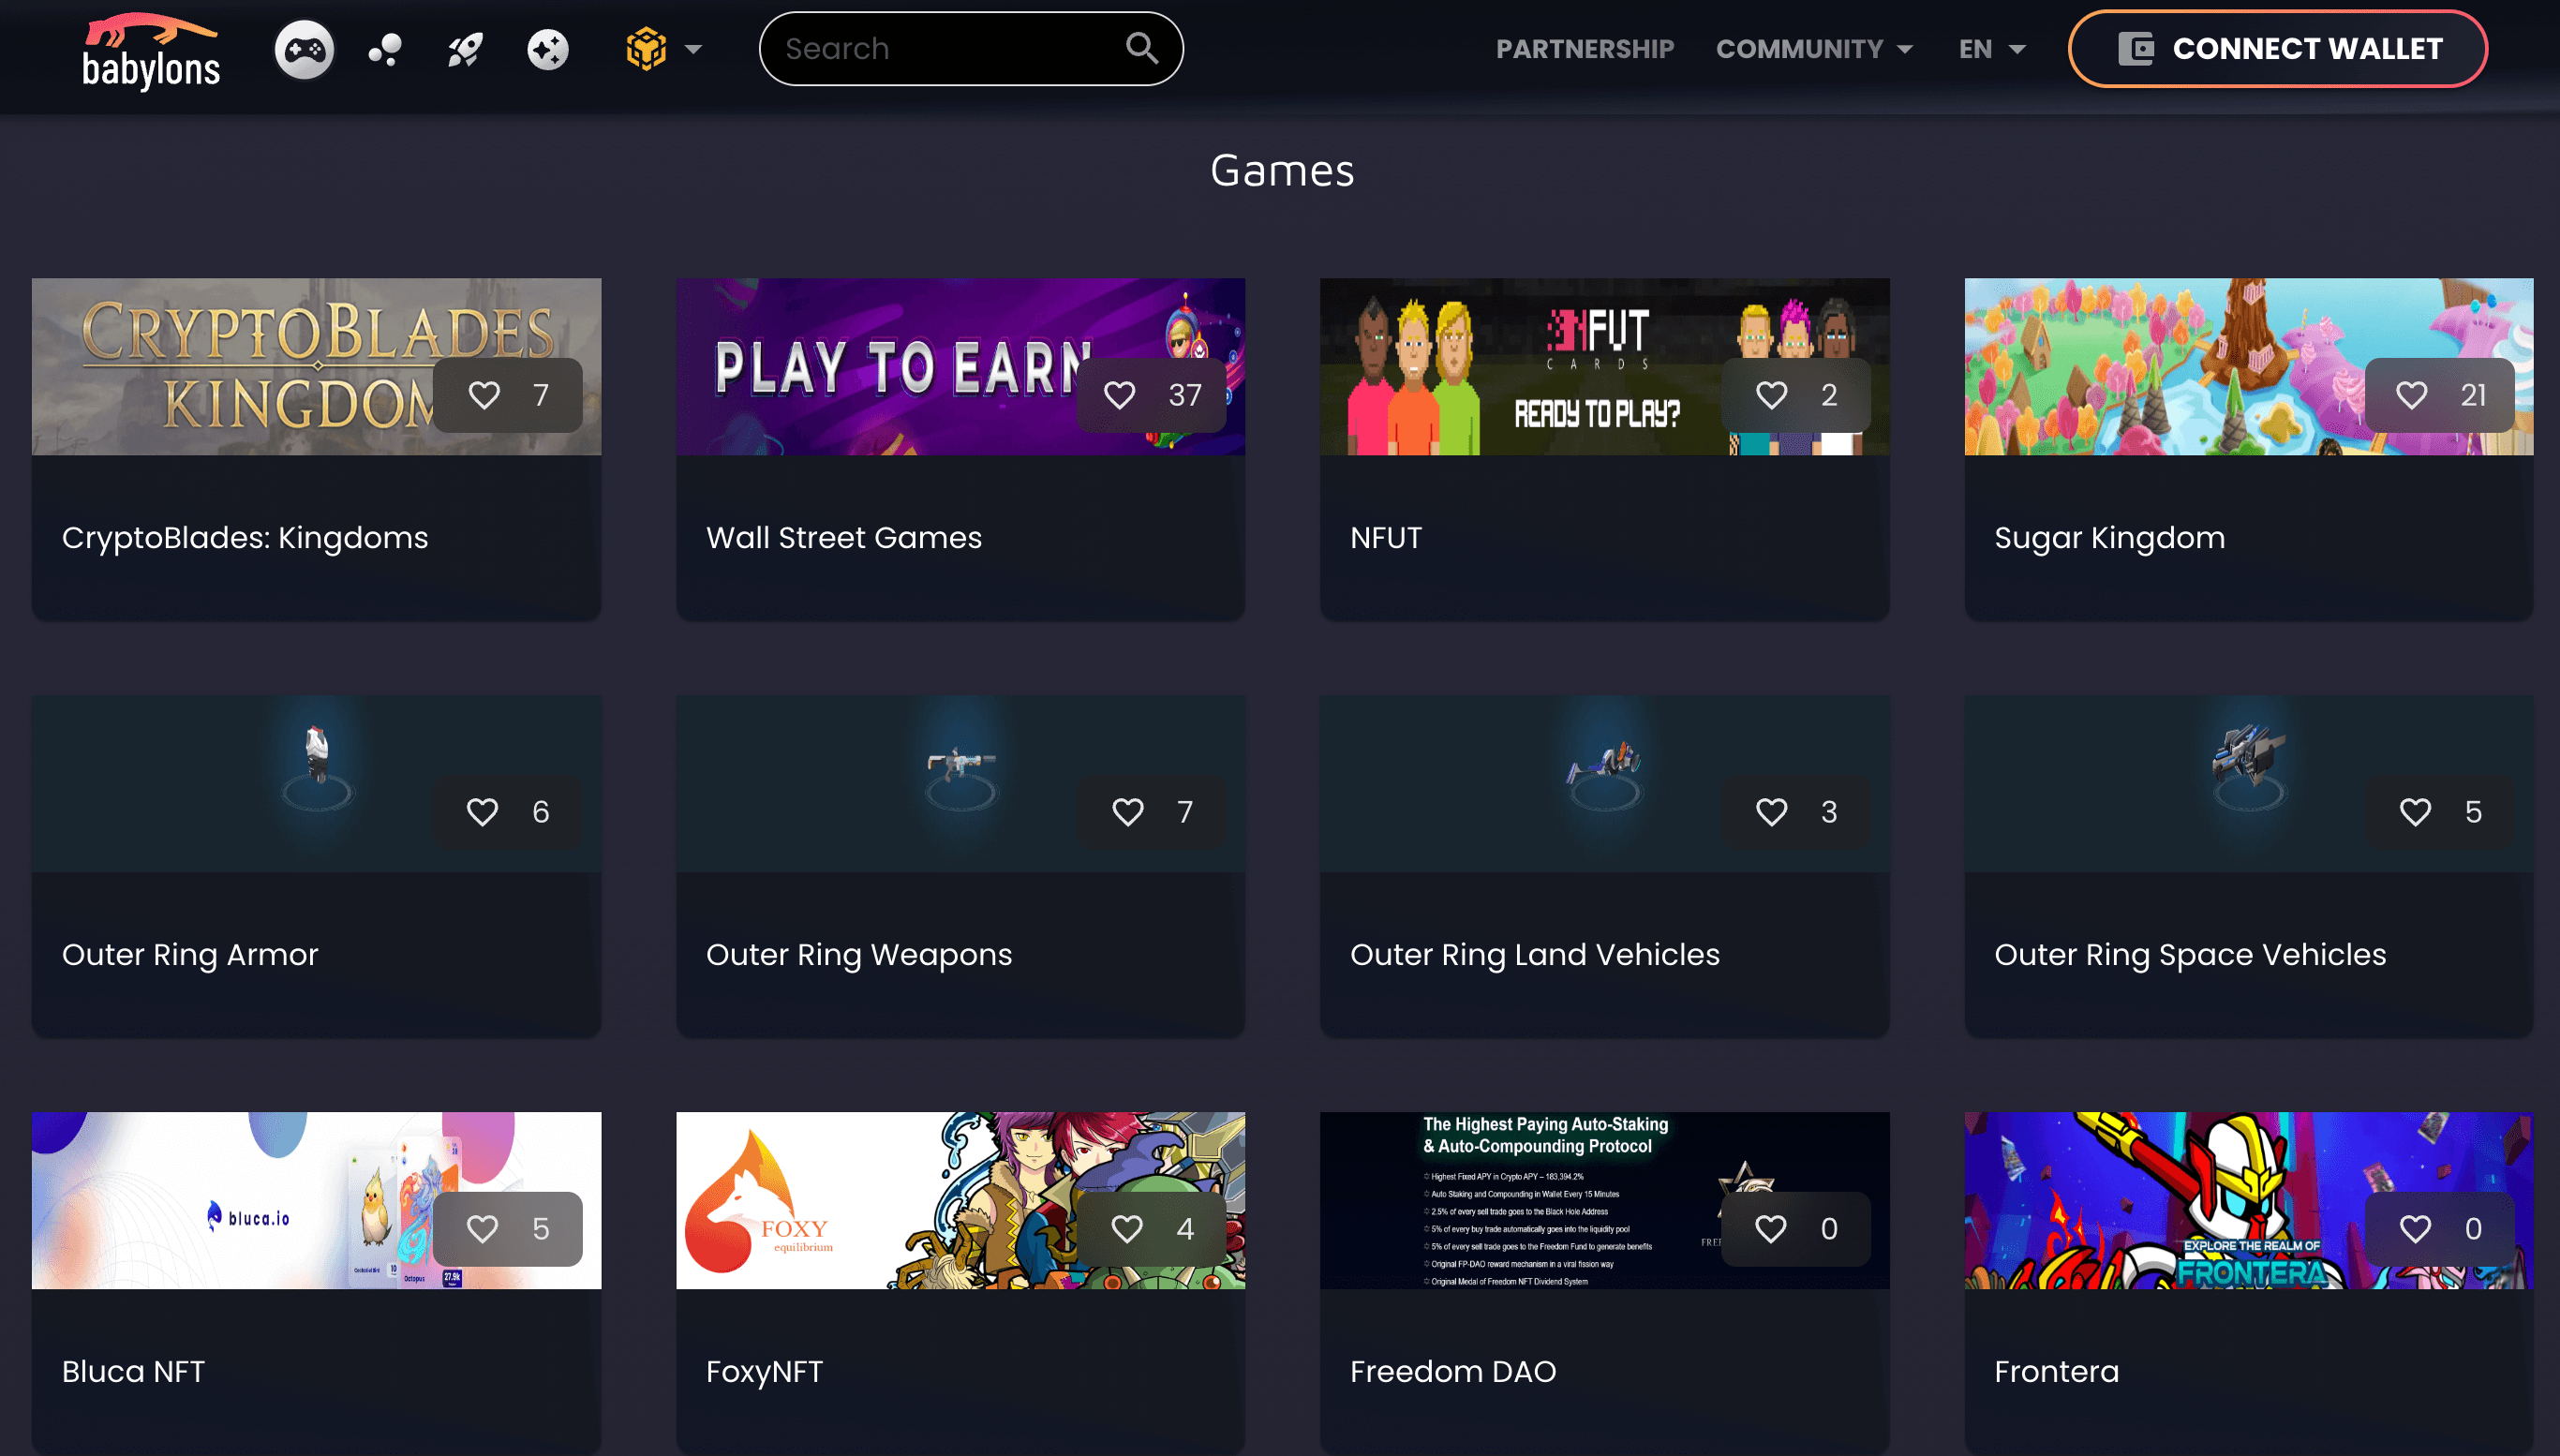Open the Wall Street Games title link
The width and height of the screenshot is (2560, 1456).
pyautogui.click(x=844, y=538)
